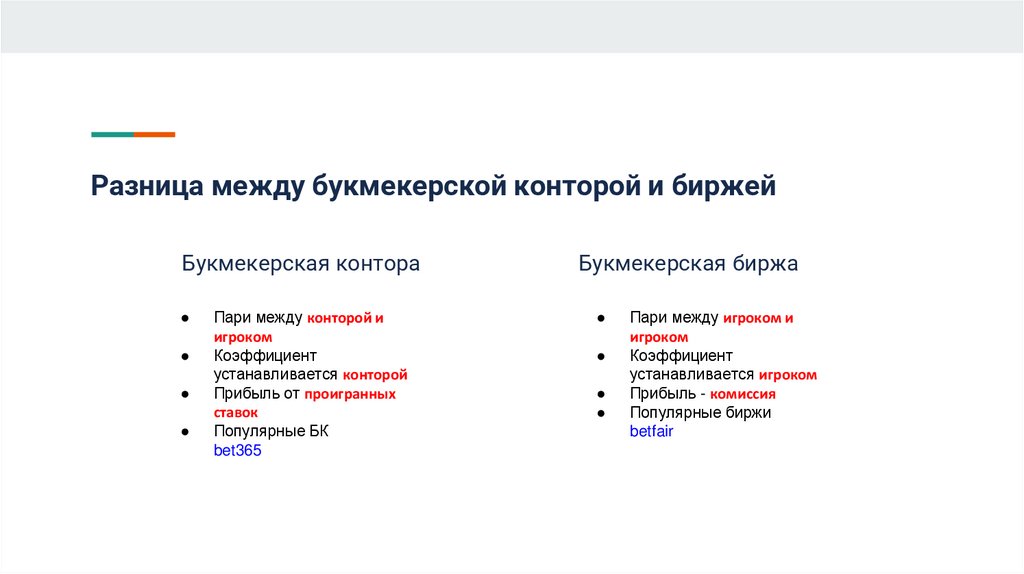Open the betfair link
The height and width of the screenshot is (574, 1024).
(651, 432)
